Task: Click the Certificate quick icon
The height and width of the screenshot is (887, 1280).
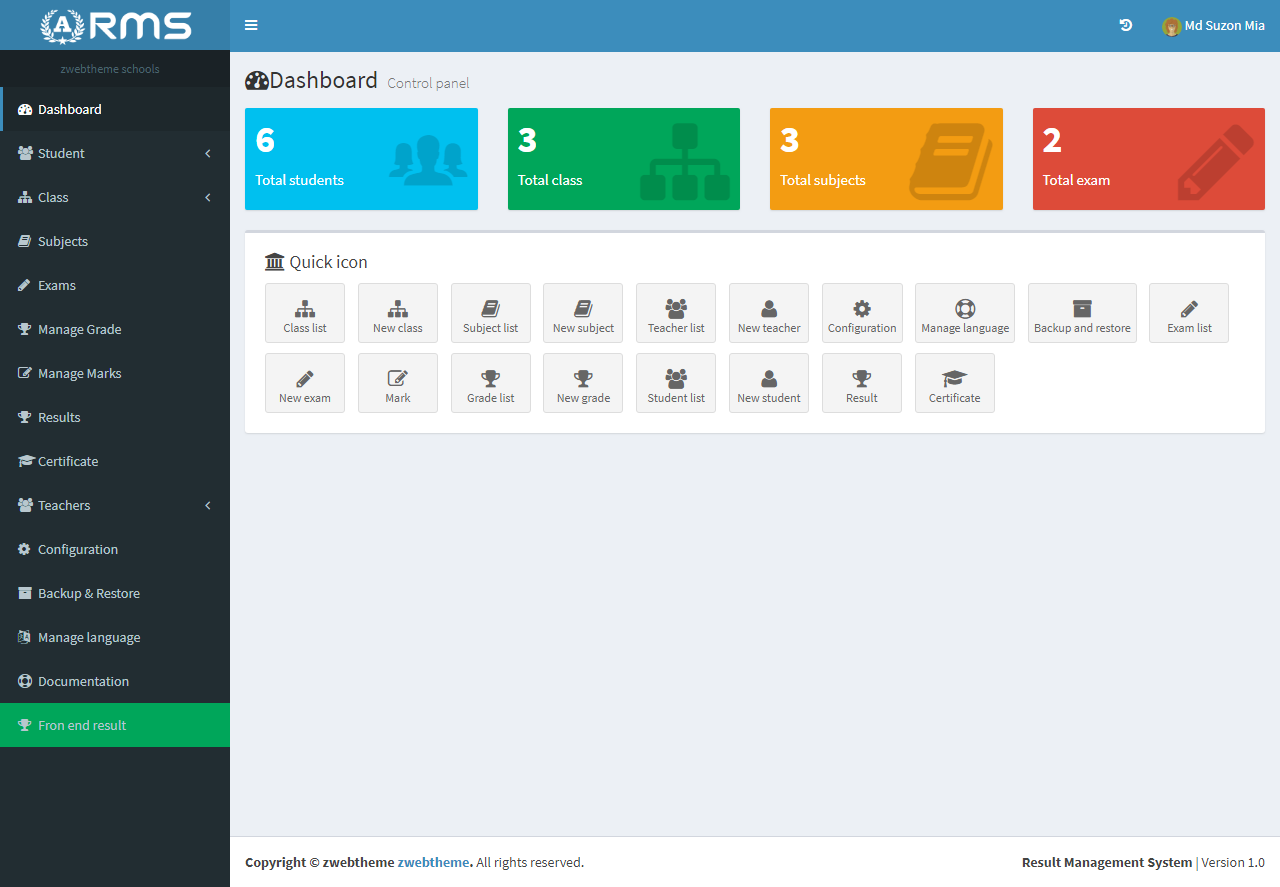Action: point(954,382)
